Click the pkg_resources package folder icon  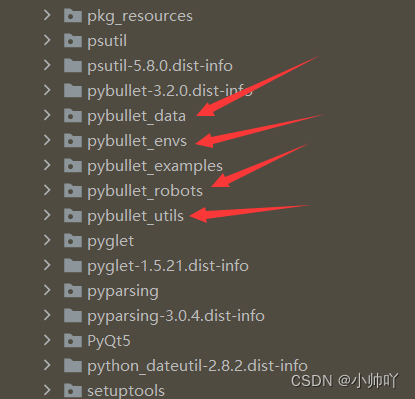pos(73,15)
